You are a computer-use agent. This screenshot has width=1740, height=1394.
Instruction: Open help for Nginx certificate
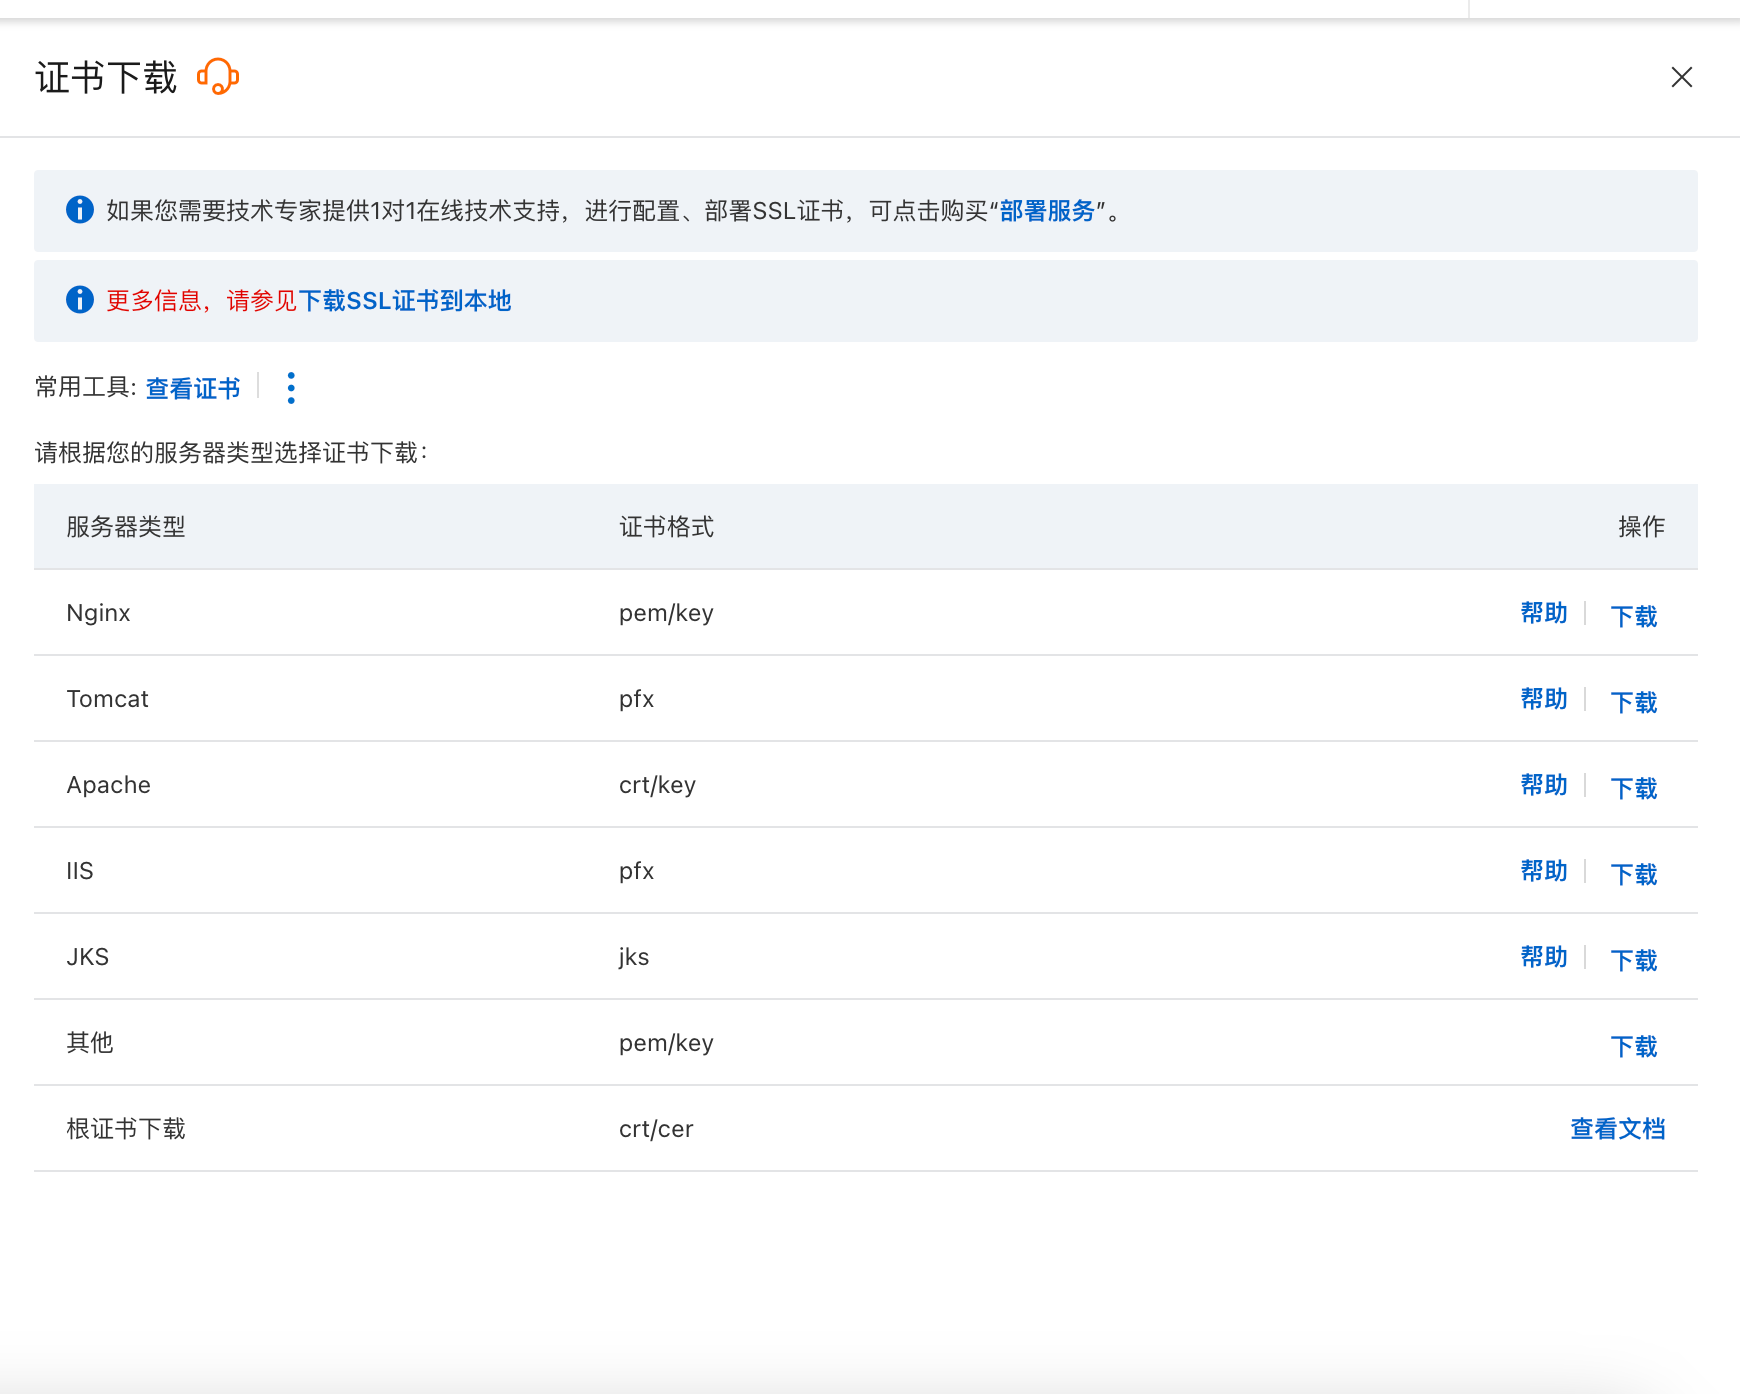click(x=1543, y=613)
